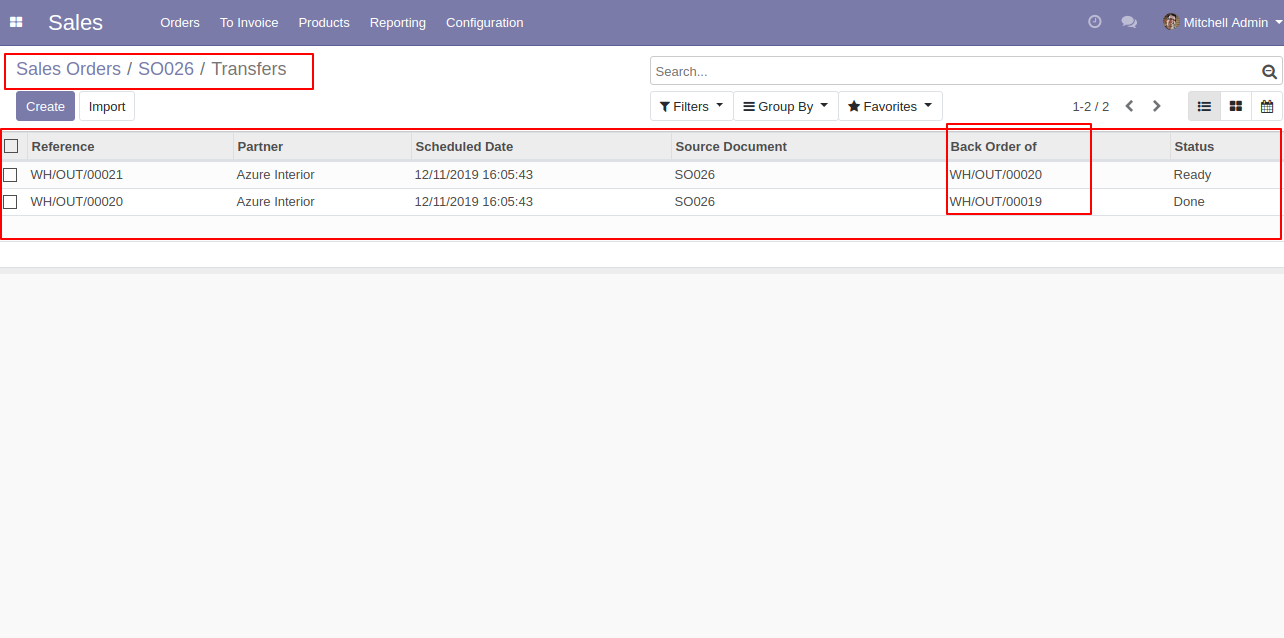
Task: Click scheduled date in Done row
Action: pyautogui.click(x=474, y=202)
